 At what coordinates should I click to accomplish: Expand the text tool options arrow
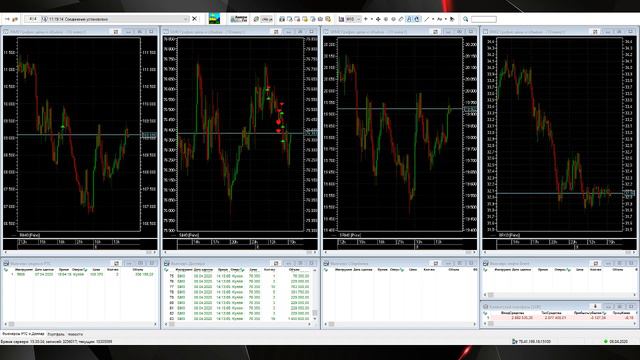[446, 19]
